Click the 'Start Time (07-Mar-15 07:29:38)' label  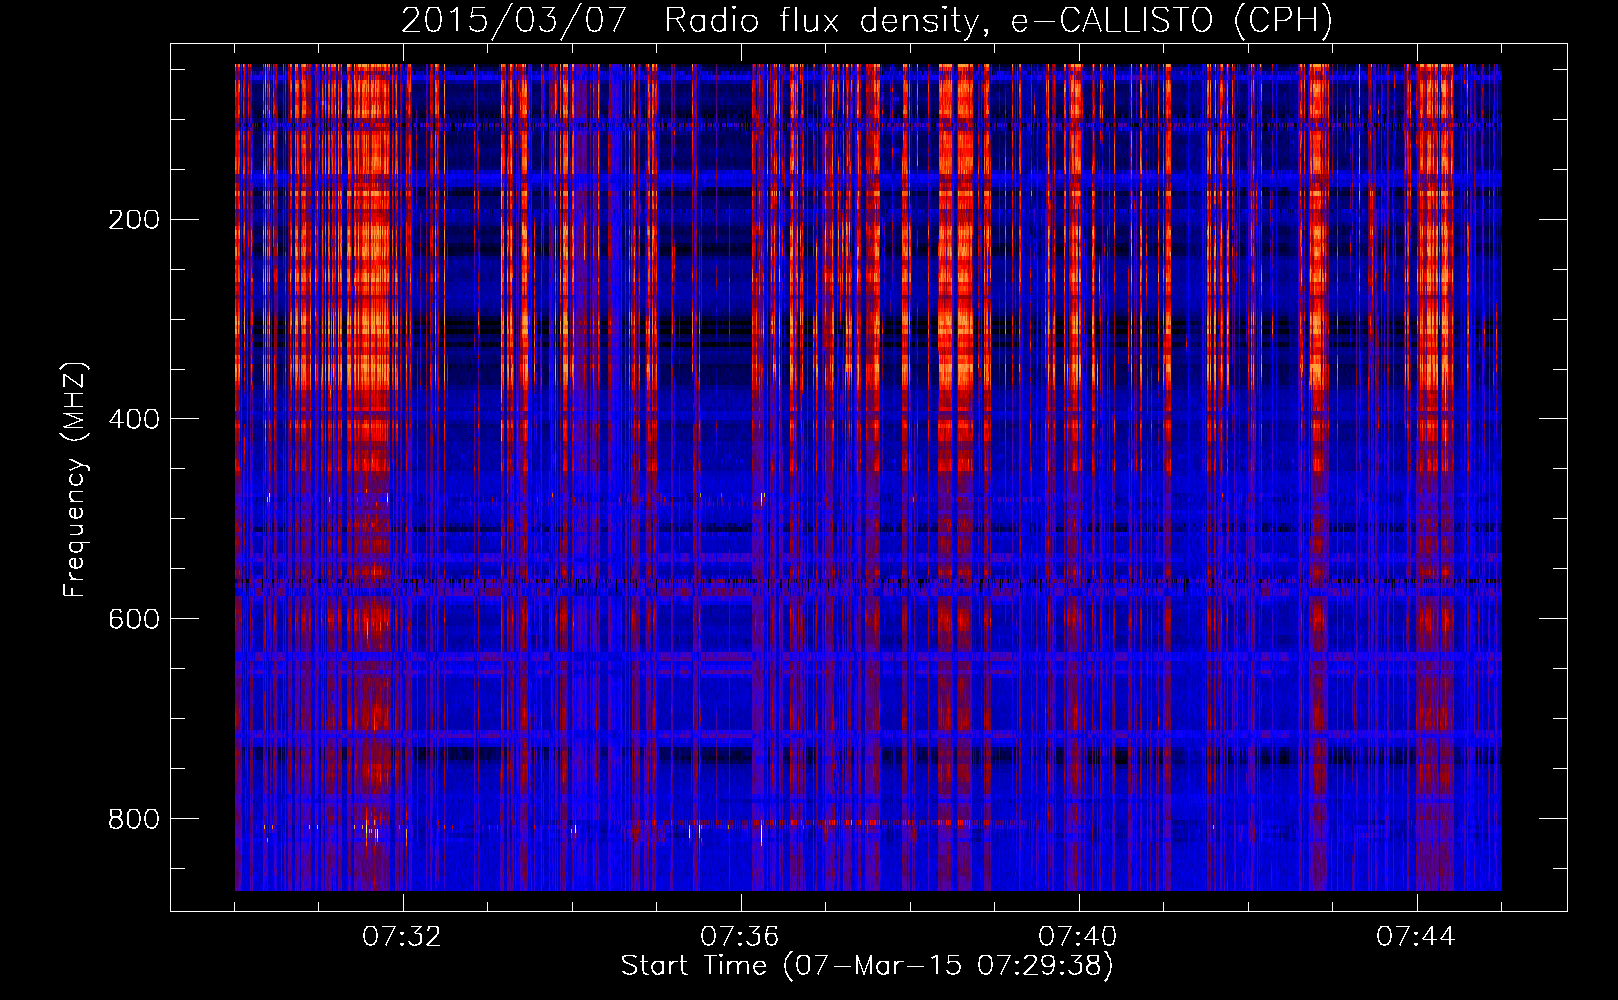click(867, 965)
